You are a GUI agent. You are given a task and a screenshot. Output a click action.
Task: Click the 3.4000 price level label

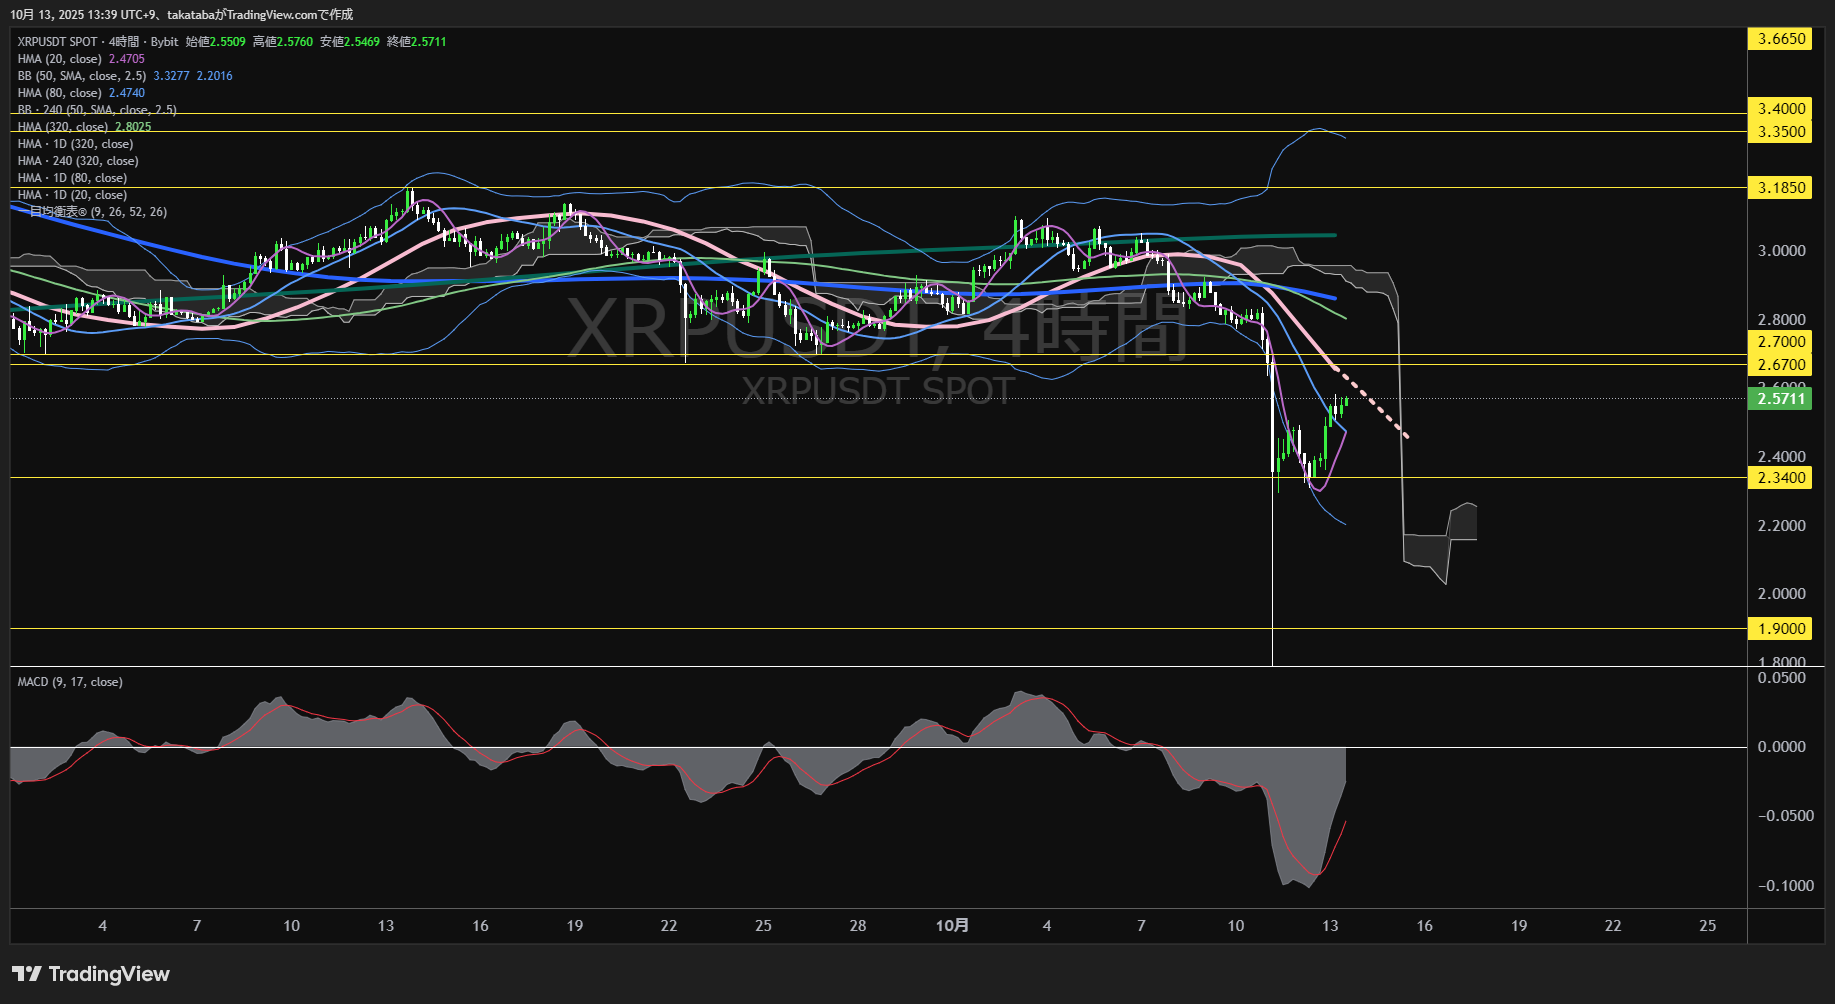coord(1781,109)
